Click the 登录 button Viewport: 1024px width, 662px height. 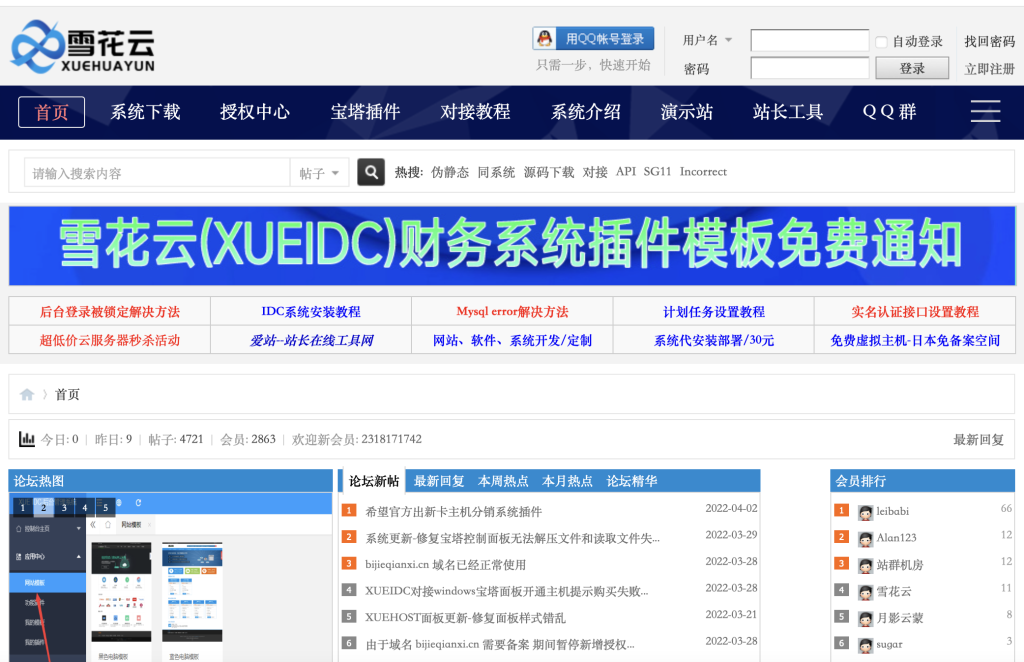coord(911,68)
